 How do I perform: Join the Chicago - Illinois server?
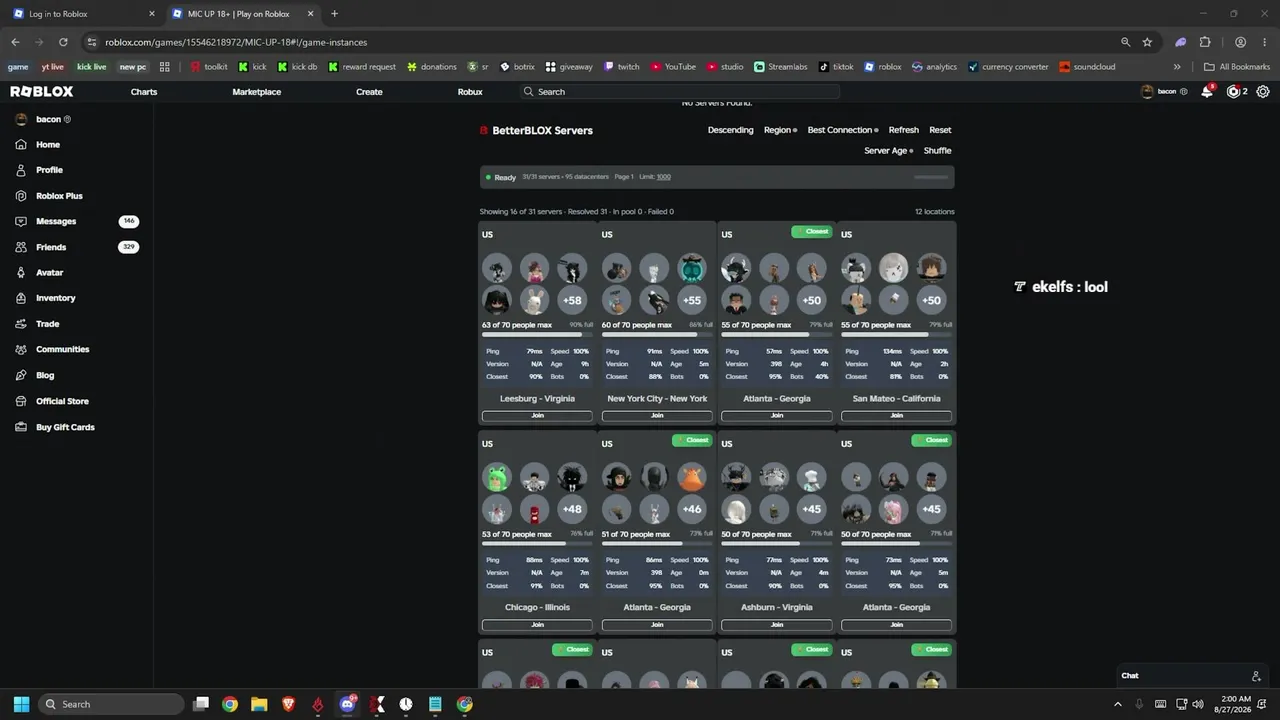point(537,625)
